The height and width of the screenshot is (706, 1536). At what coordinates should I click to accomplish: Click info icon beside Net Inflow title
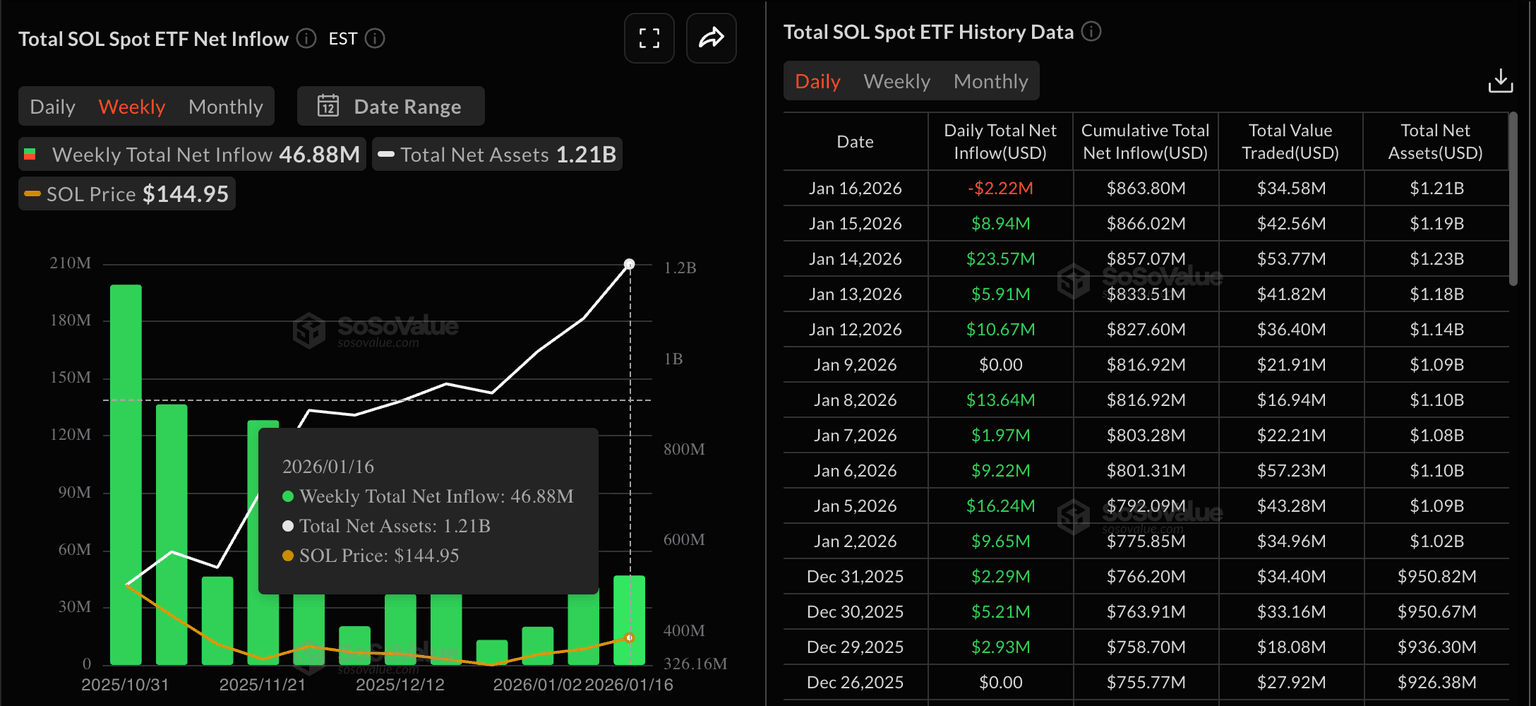point(307,39)
